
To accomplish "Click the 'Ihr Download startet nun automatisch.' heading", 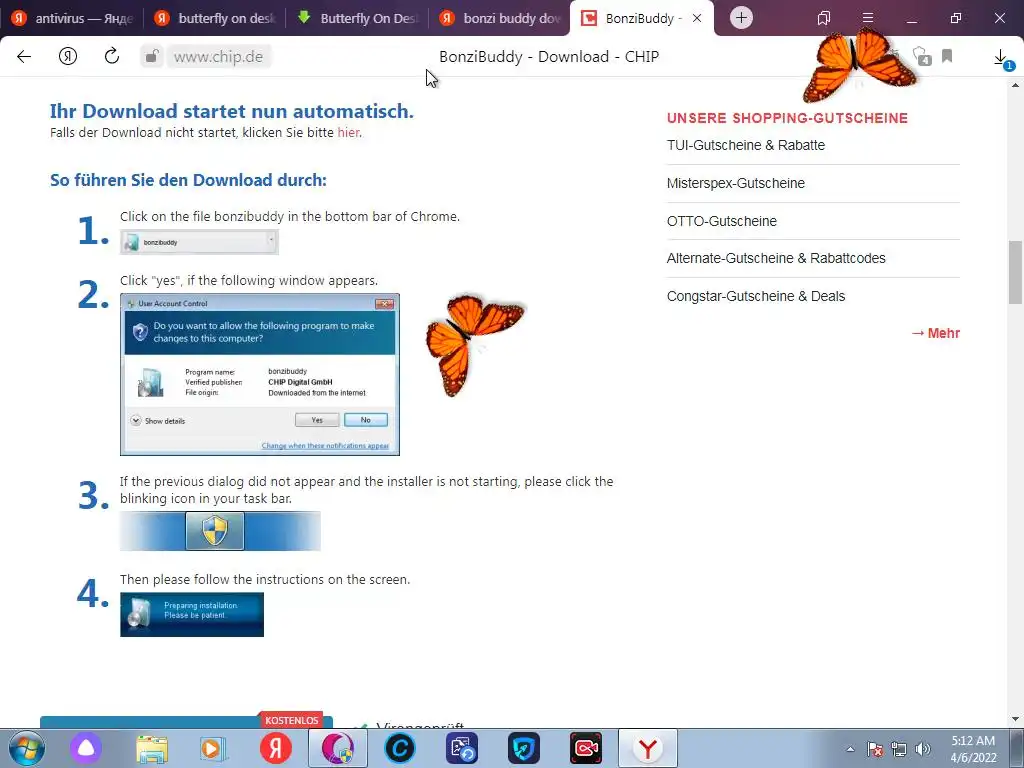I will [x=232, y=111].
